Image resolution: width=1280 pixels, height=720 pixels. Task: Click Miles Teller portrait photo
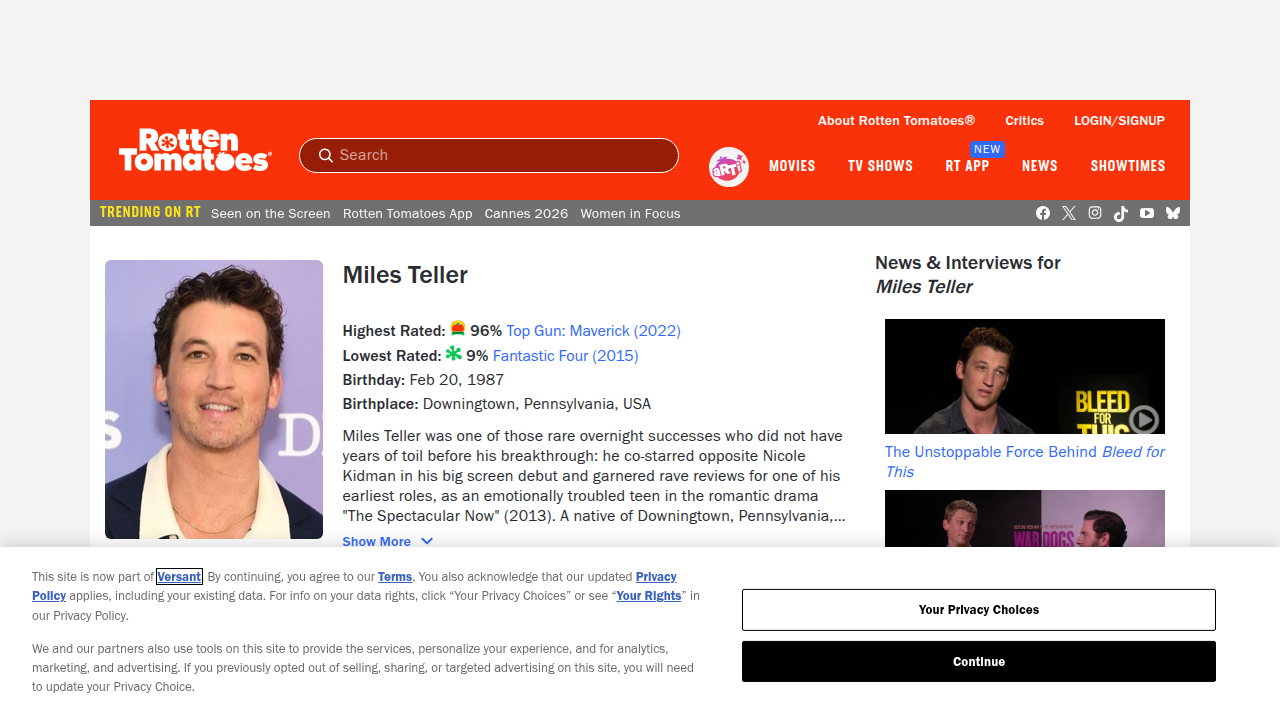214,399
